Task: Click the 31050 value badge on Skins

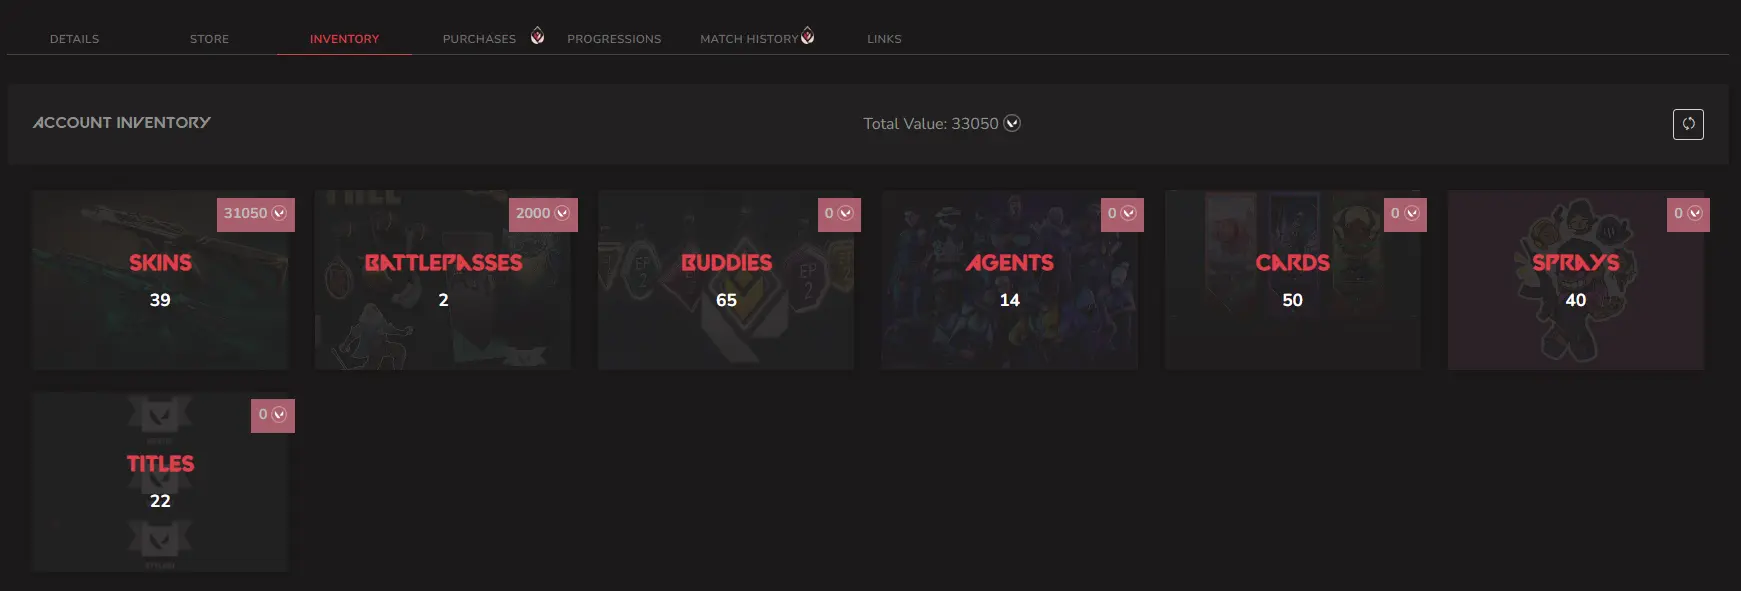Action: [x=256, y=213]
